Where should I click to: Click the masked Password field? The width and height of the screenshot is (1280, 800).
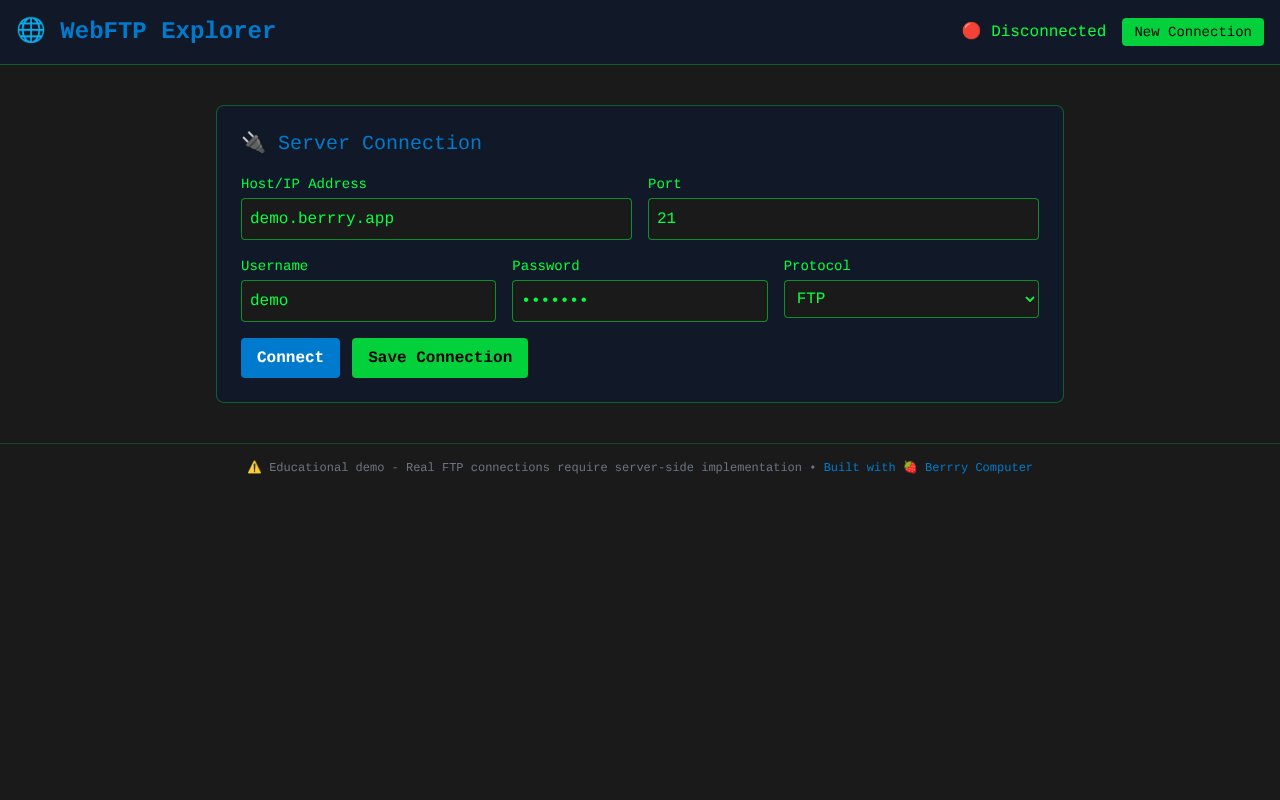click(640, 300)
